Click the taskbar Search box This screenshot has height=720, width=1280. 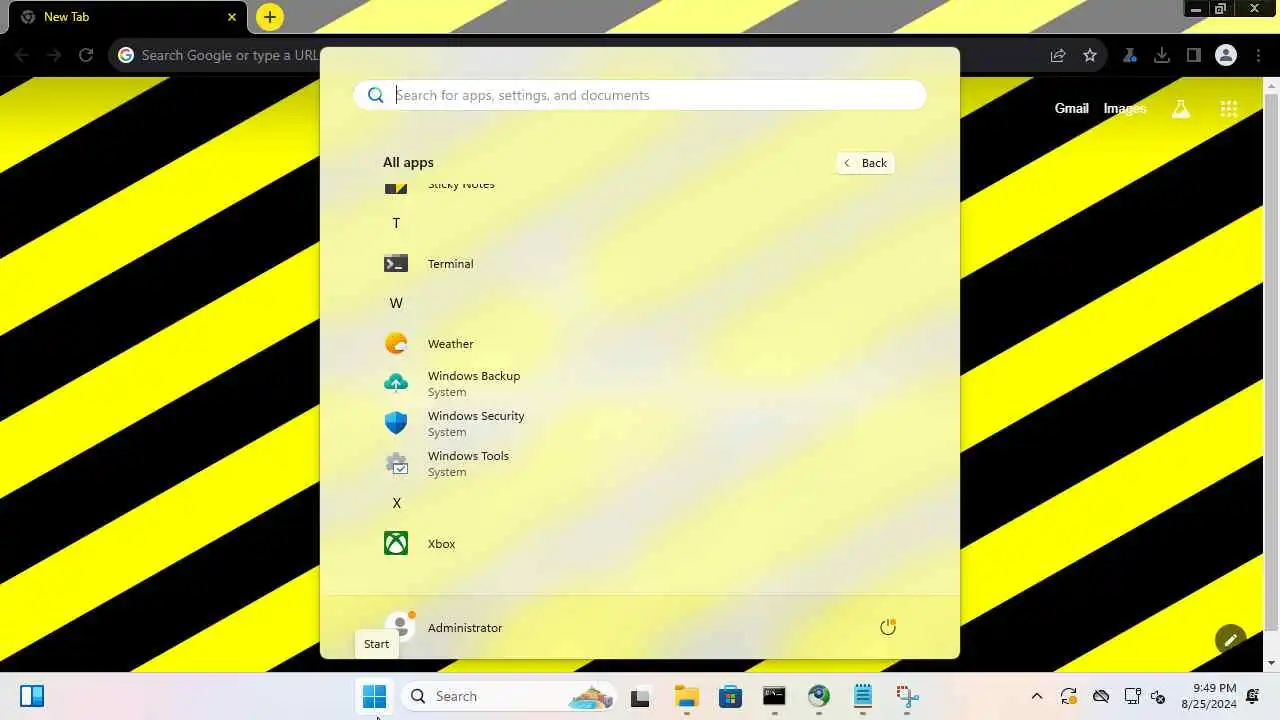(510, 696)
